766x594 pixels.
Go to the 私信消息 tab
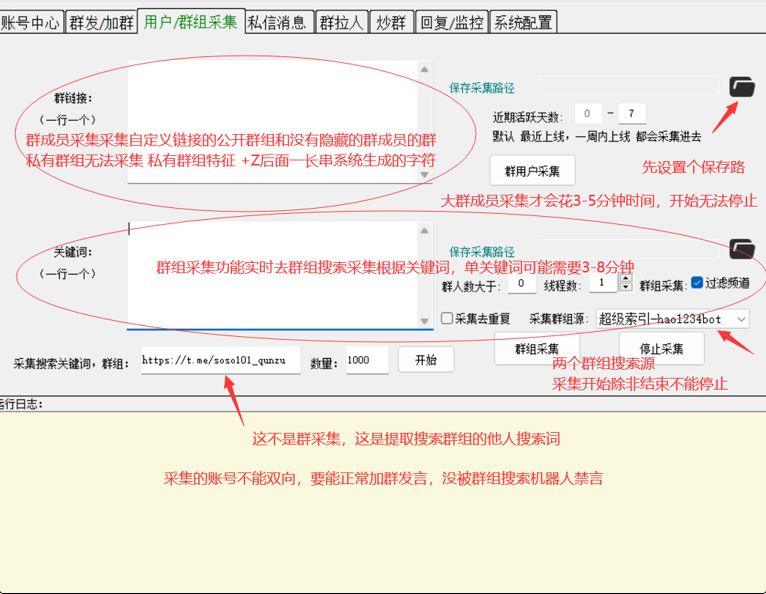(x=277, y=22)
